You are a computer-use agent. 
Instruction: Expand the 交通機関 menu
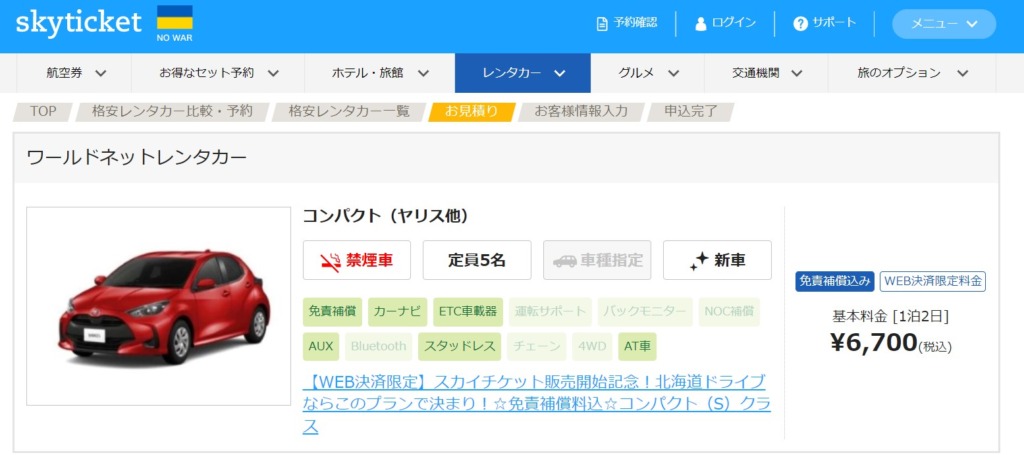(766, 73)
